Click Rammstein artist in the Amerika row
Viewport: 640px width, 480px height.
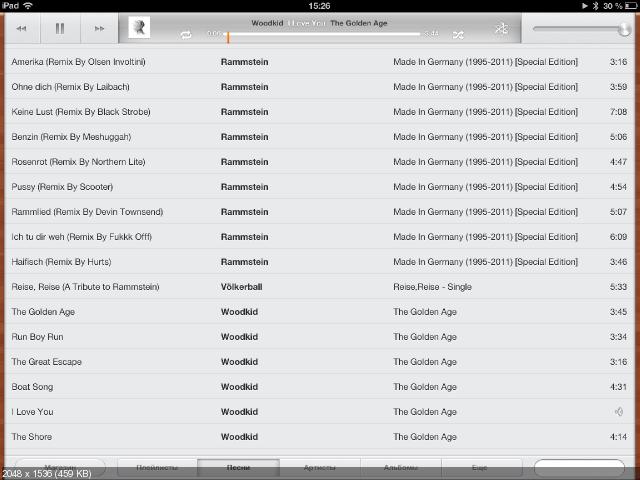244,62
